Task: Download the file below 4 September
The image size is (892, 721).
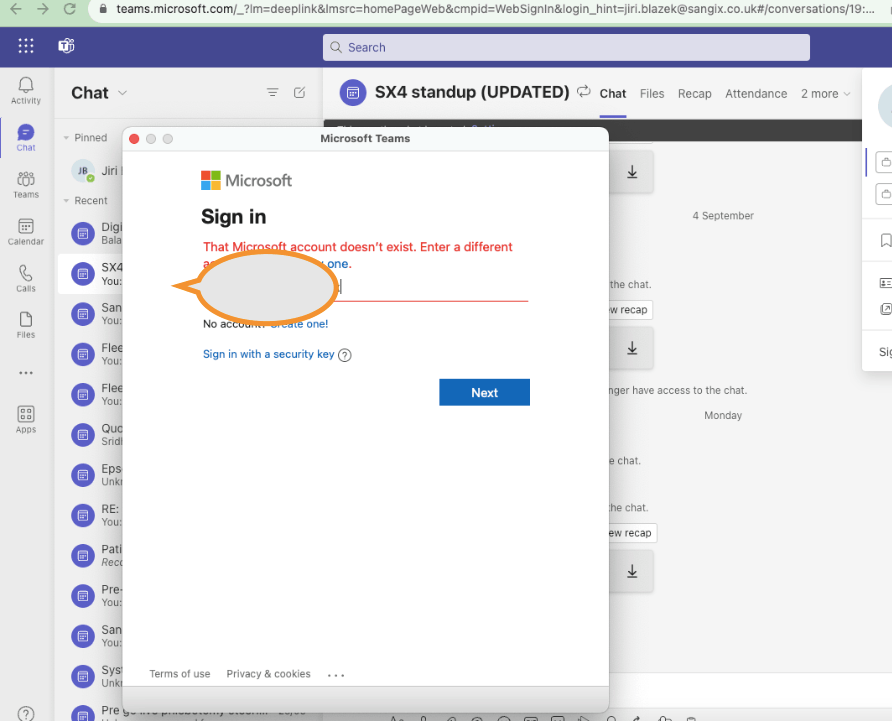Action: 632,348
